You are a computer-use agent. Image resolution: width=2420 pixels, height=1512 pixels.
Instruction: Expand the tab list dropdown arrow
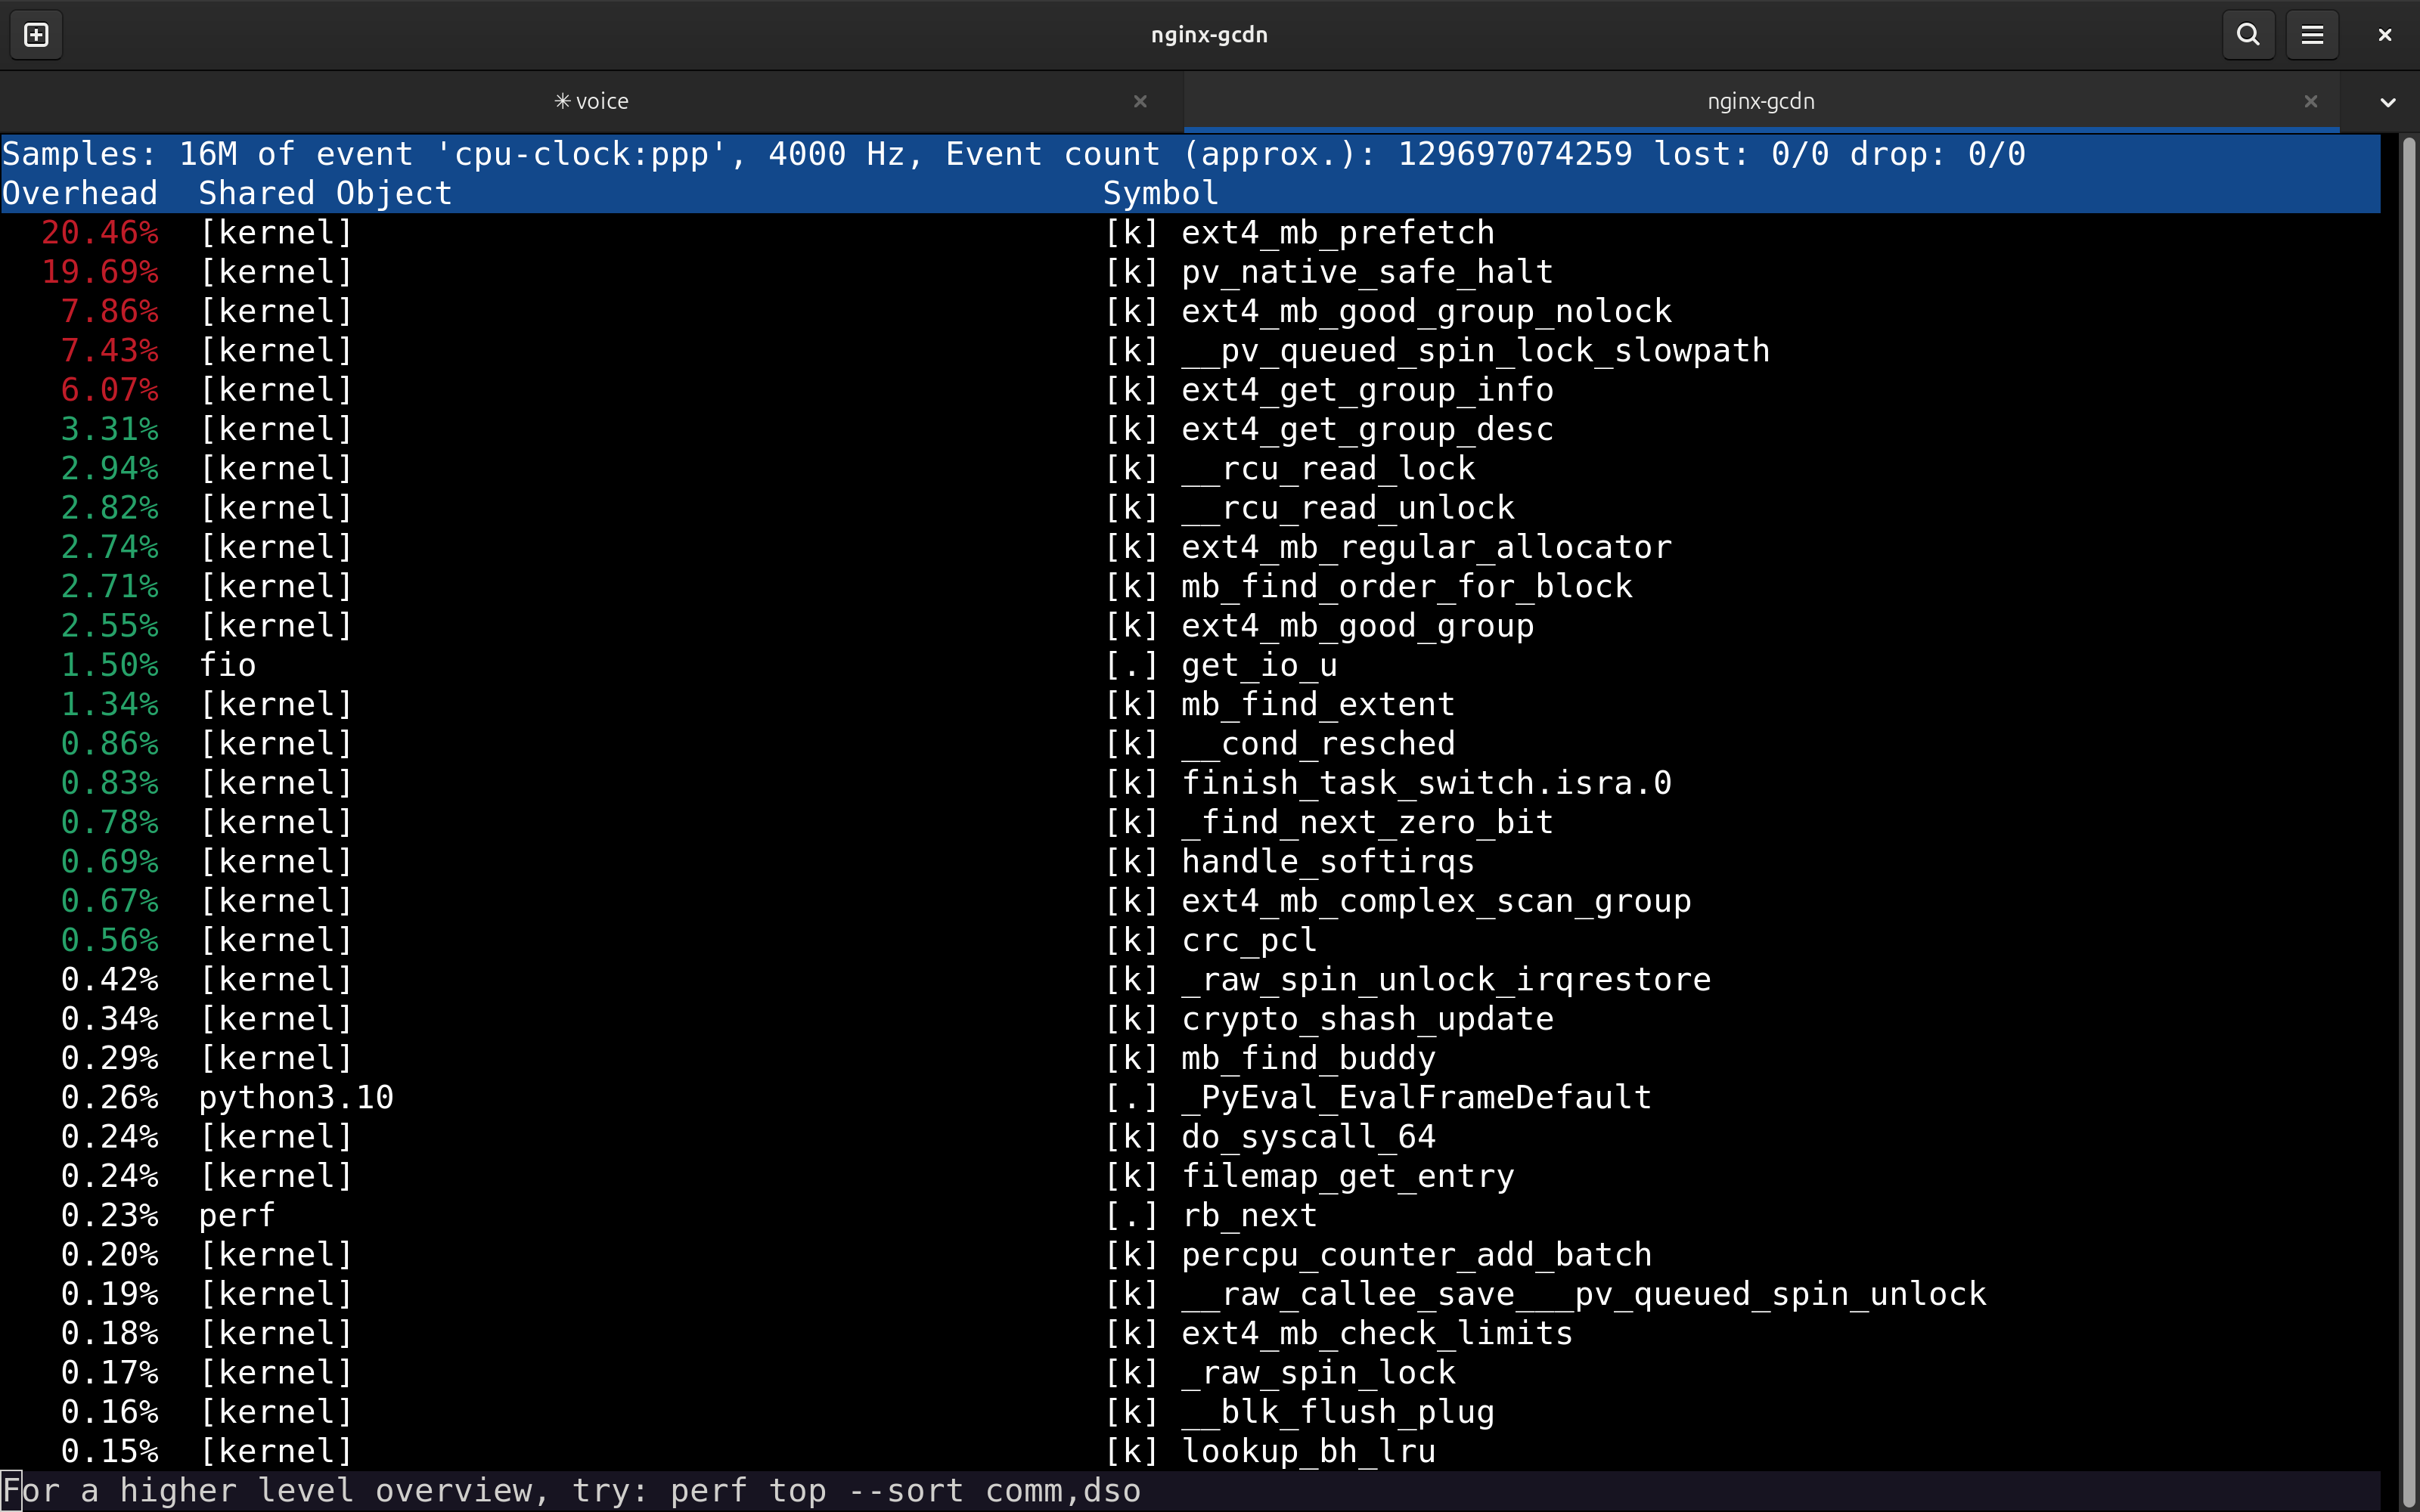tap(2388, 102)
